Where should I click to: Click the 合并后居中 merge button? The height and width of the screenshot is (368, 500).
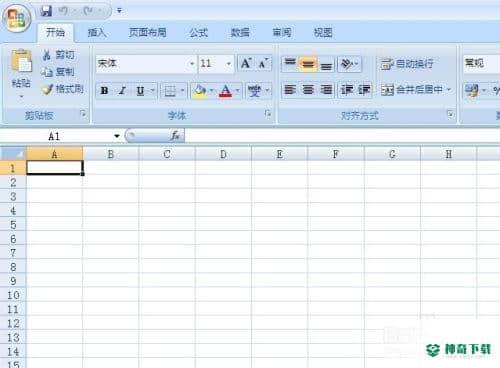pos(416,89)
